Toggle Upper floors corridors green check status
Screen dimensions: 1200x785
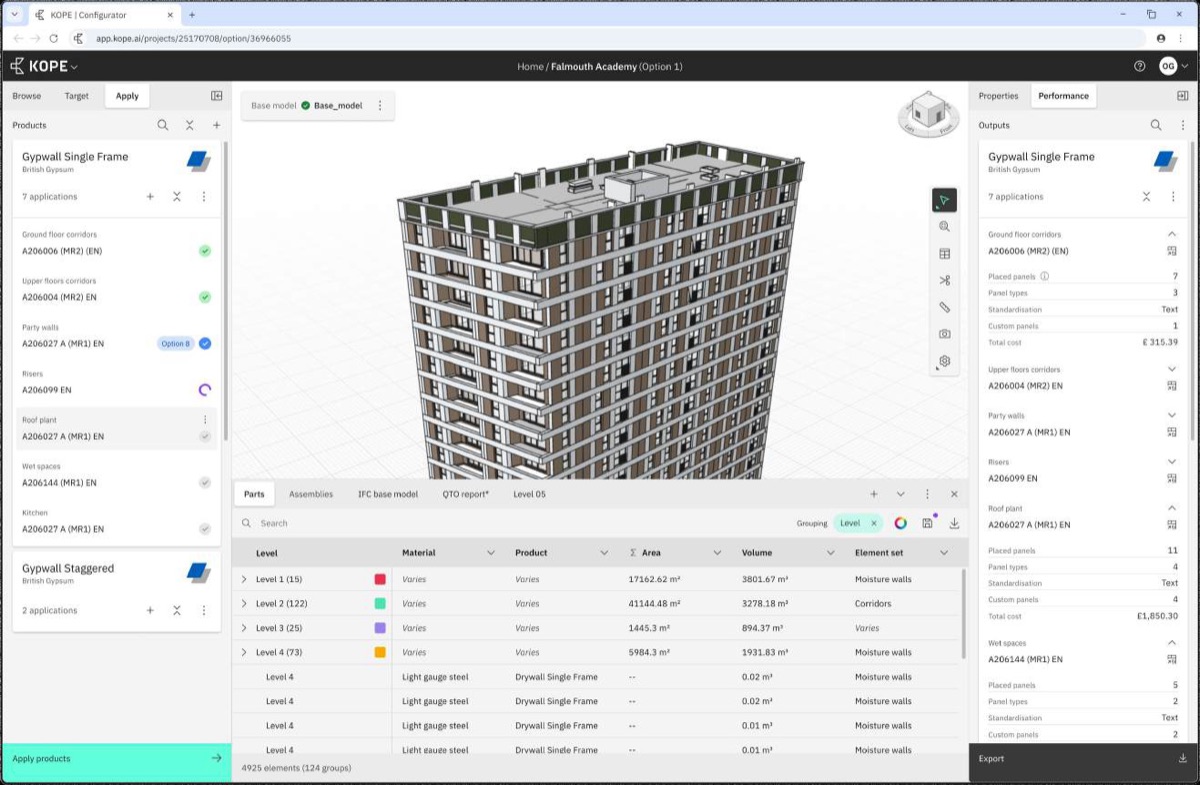pyautogui.click(x=205, y=297)
